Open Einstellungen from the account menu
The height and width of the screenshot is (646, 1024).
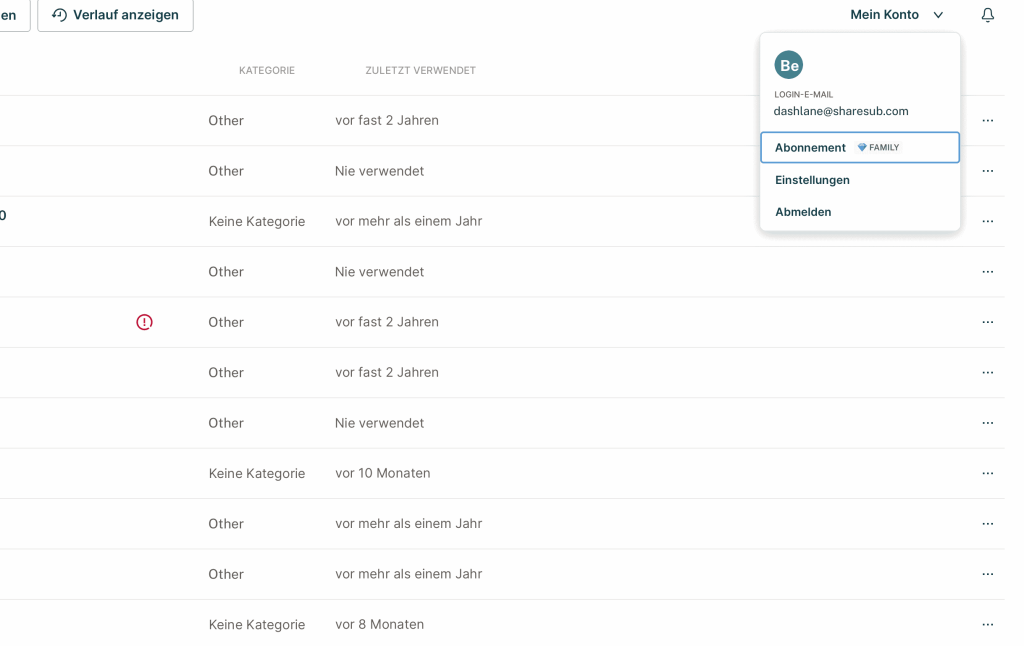coord(812,180)
